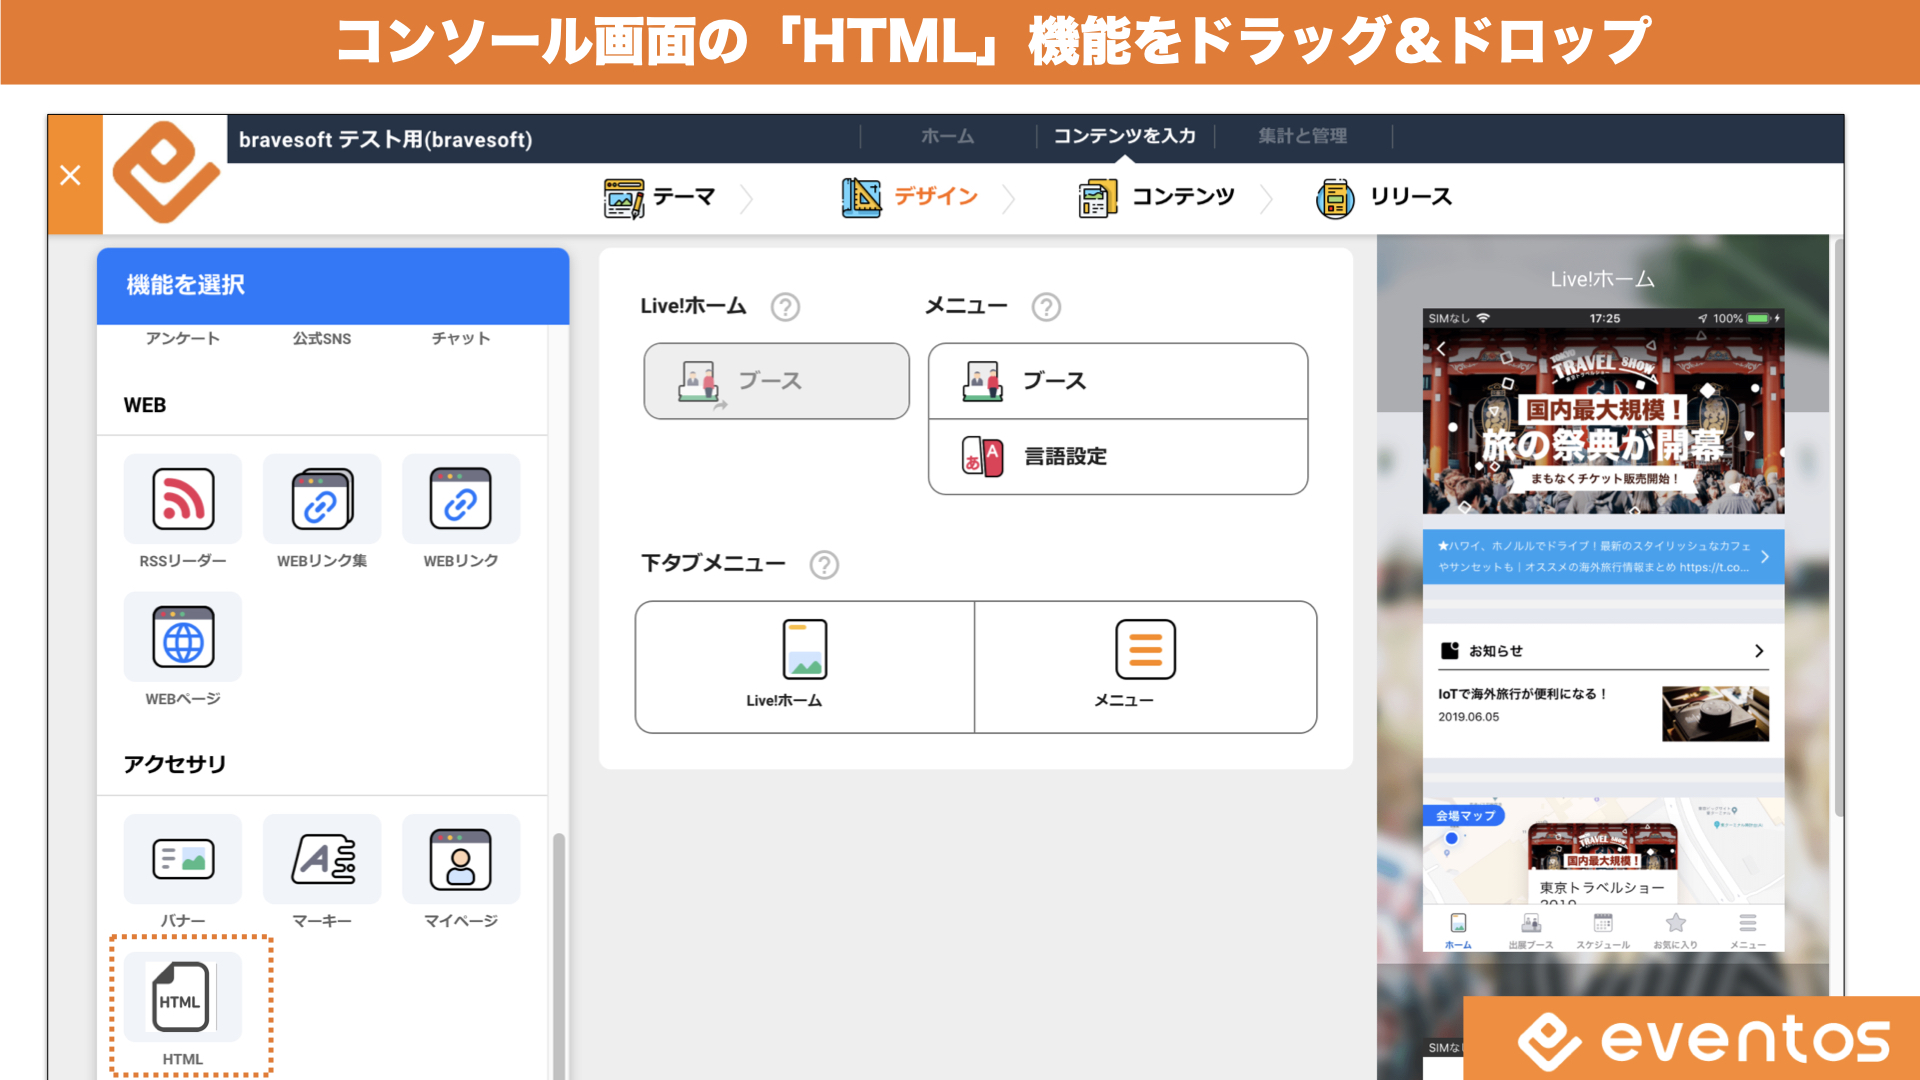This screenshot has width=1920, height=1080.
Task: Choose the WEBページ globe icon
Action: (183, 637)
